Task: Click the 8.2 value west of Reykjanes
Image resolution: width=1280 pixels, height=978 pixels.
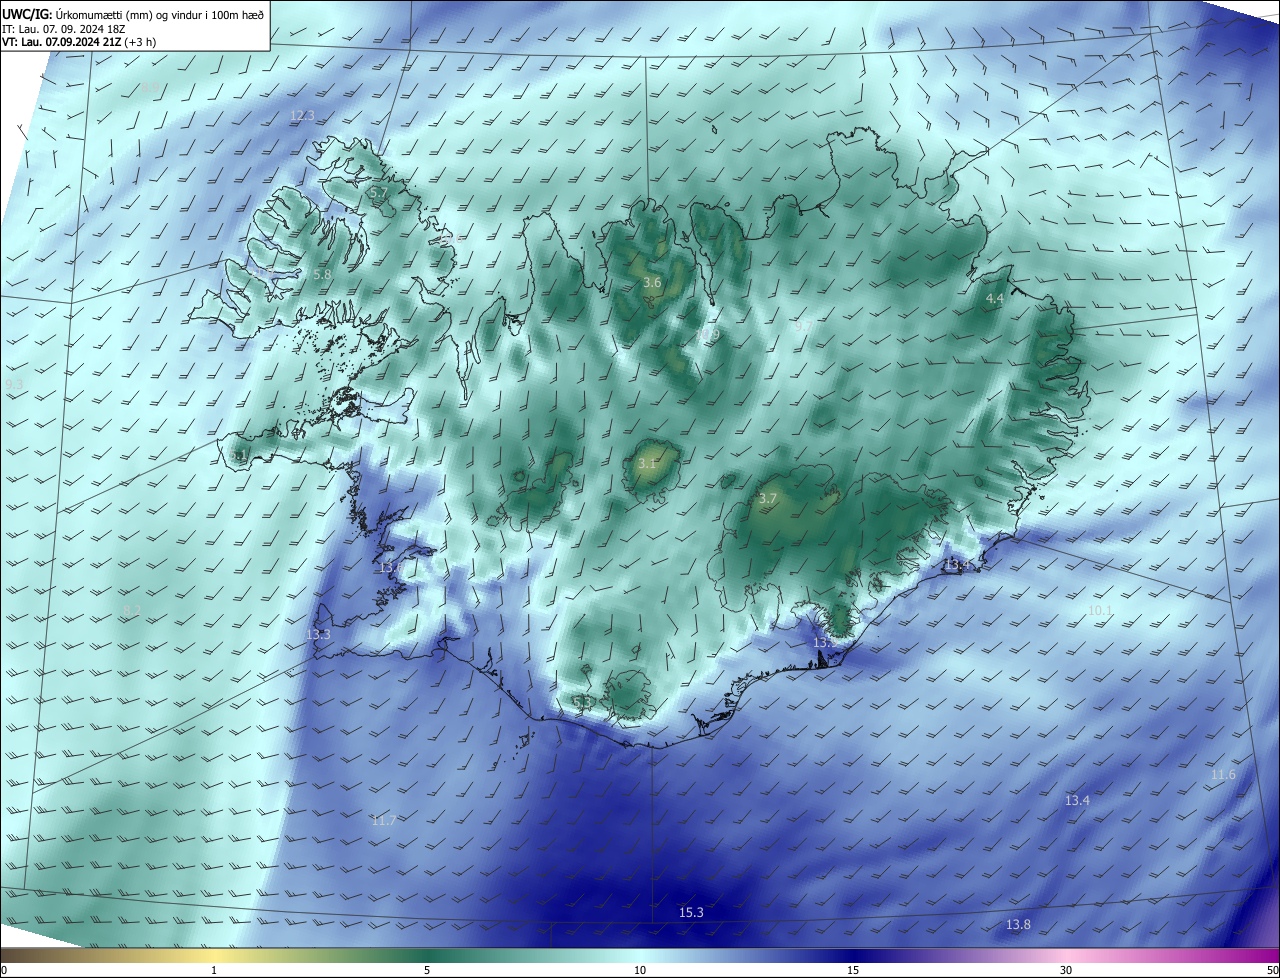Action: point(132,610)
